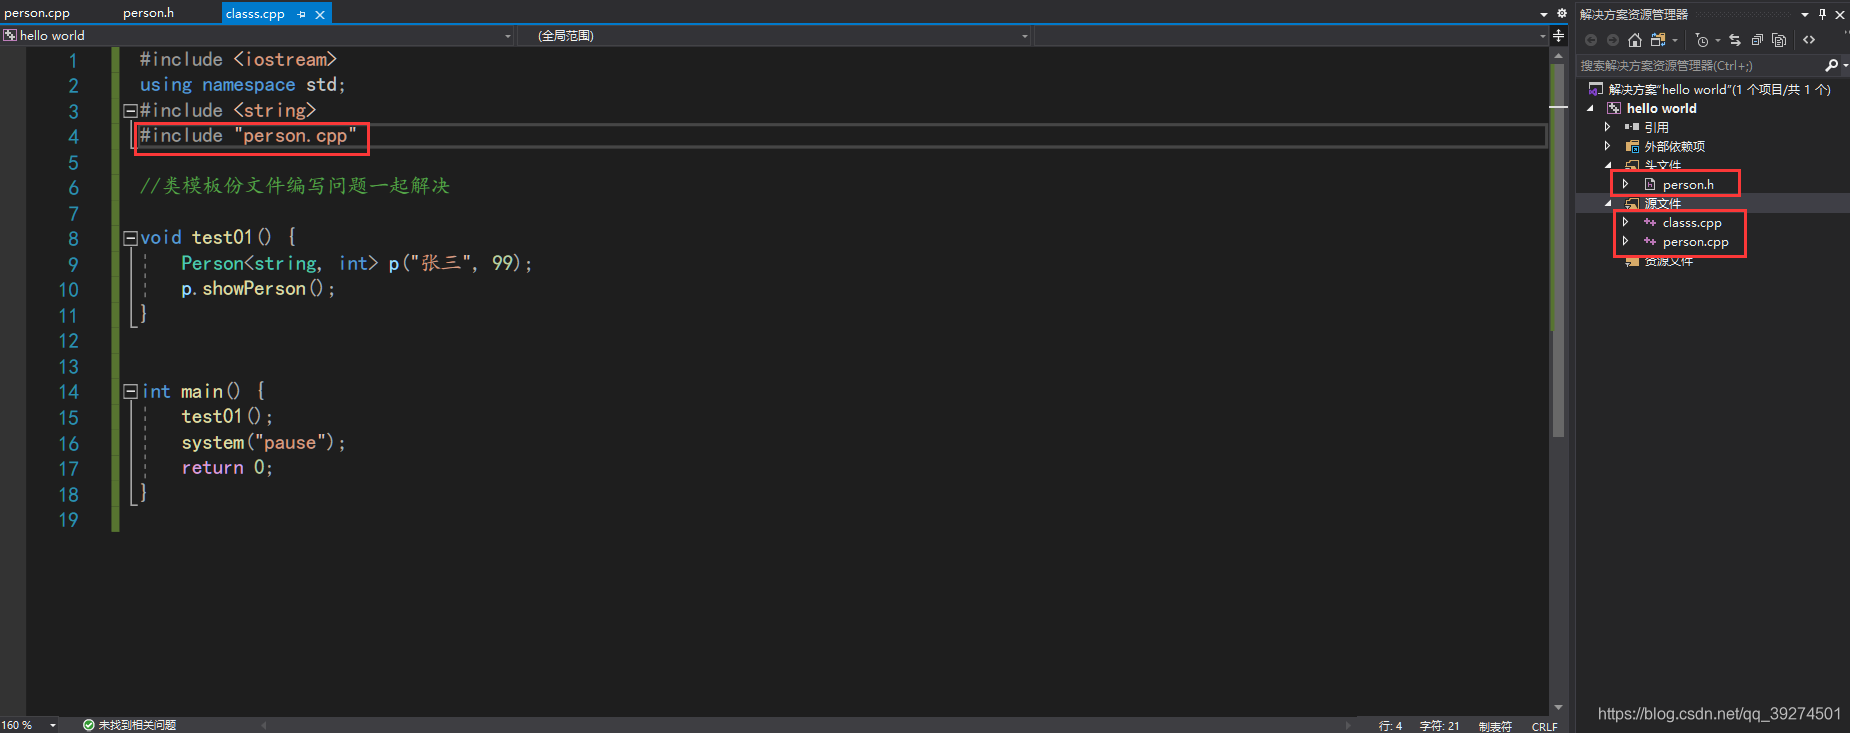Collapse the main function block
The height and width of the screenshot is (733, 1850).
[x=130, y=392]
